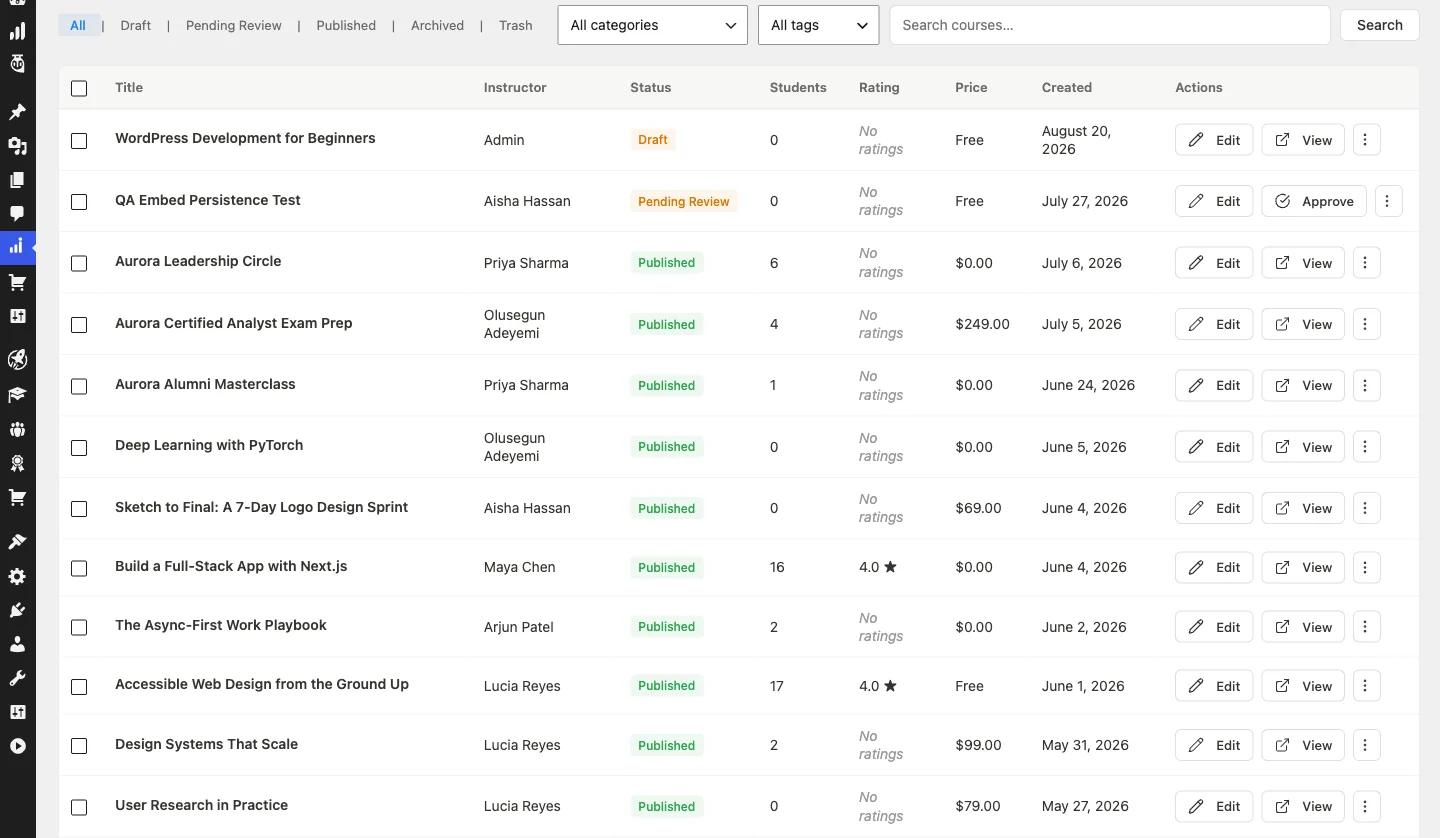Open the Pages icon in sidebar
This screenshot has width=1440, height=838.
(x=17, y=180)
